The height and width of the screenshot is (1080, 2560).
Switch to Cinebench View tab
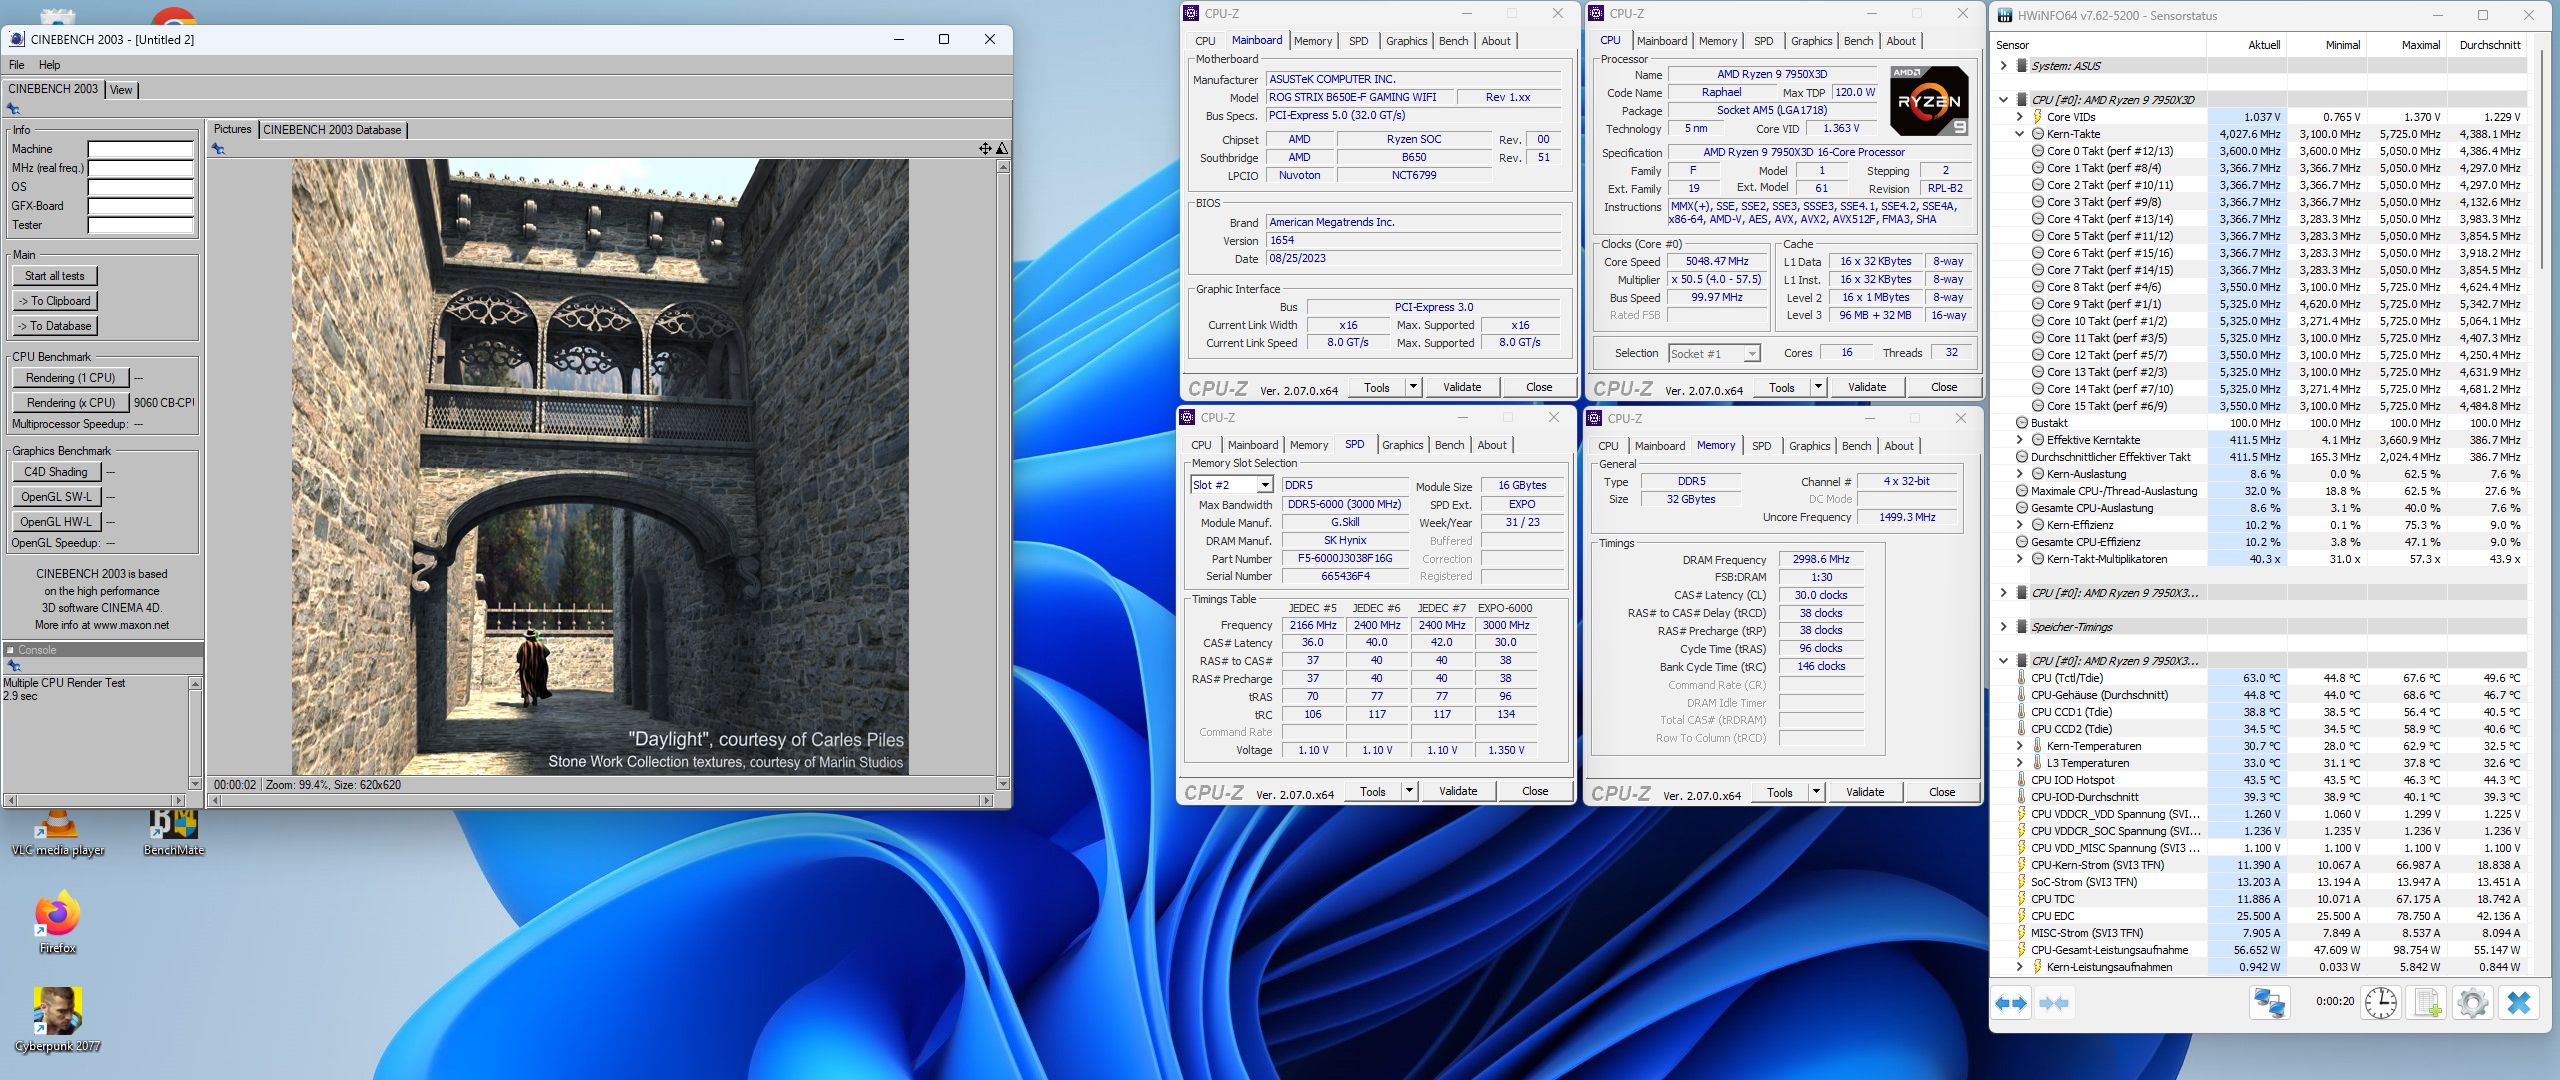coord(121,90)
